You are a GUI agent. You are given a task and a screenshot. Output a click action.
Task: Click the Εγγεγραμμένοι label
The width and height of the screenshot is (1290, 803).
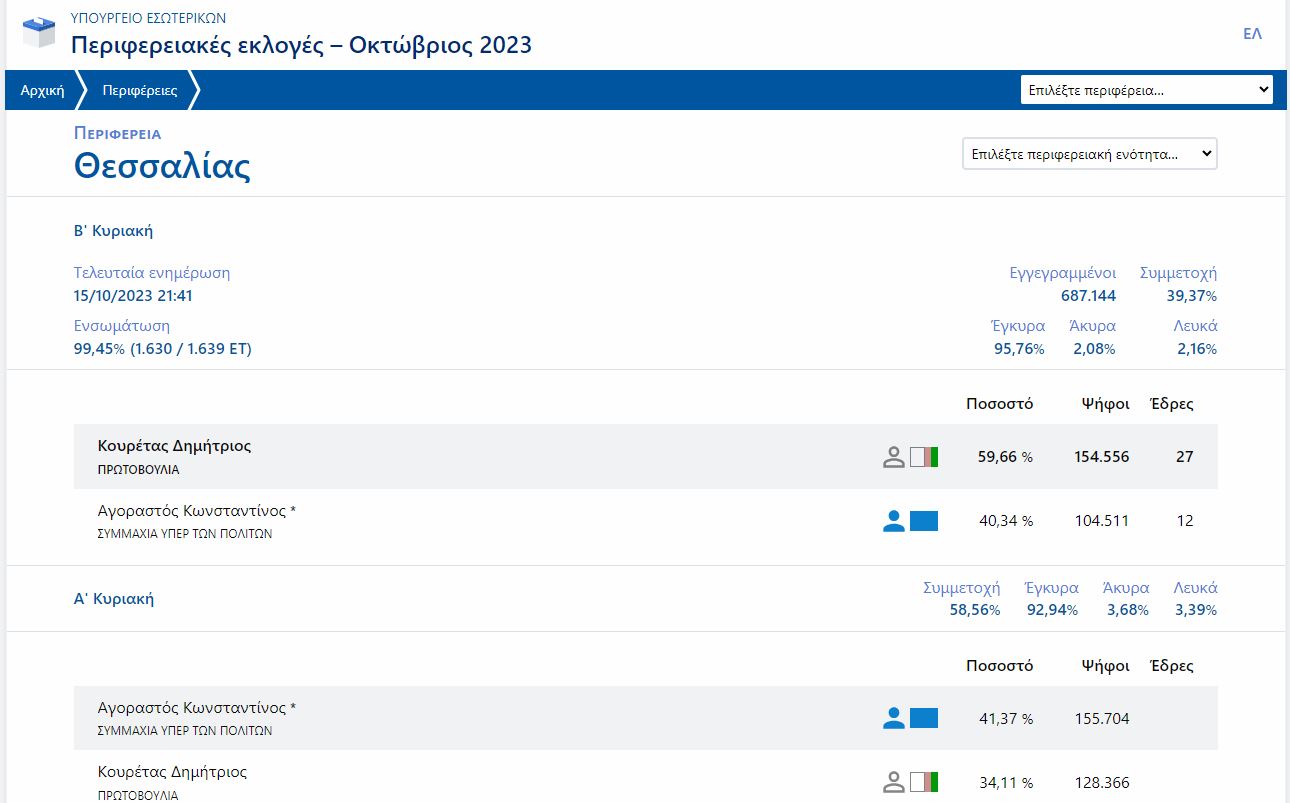1063,273
